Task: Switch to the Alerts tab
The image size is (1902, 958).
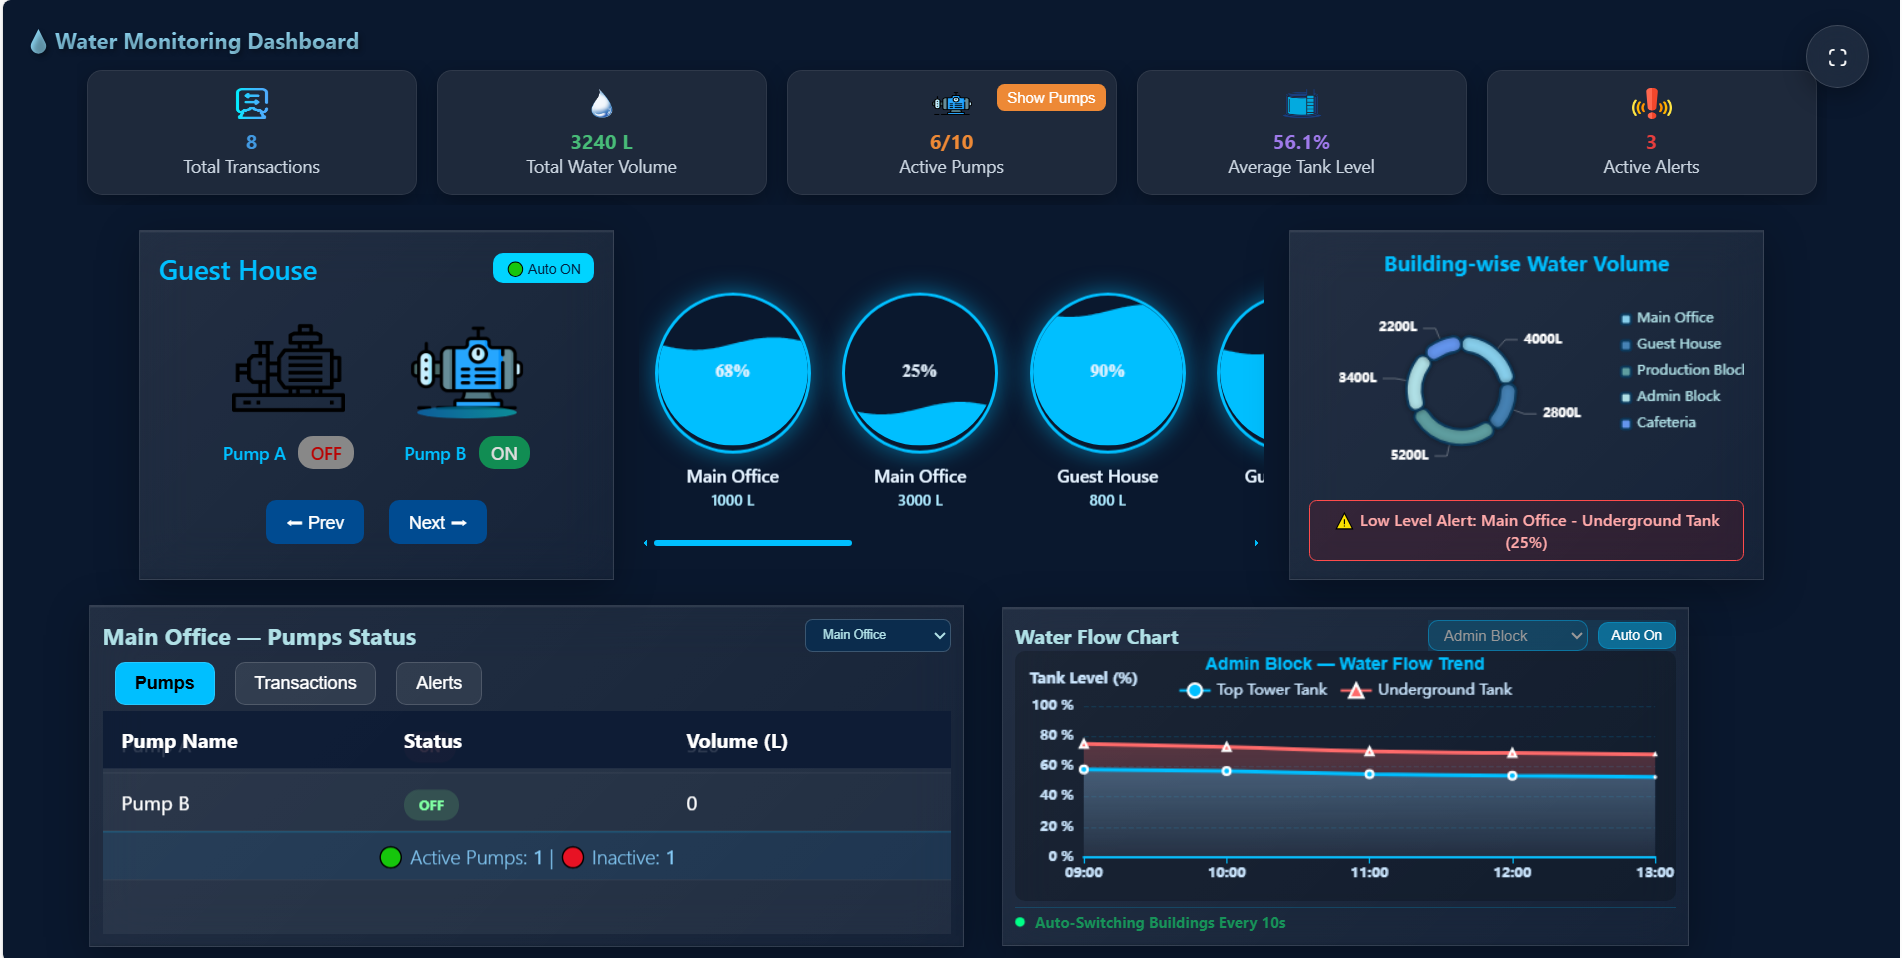Action: [438, 683]
